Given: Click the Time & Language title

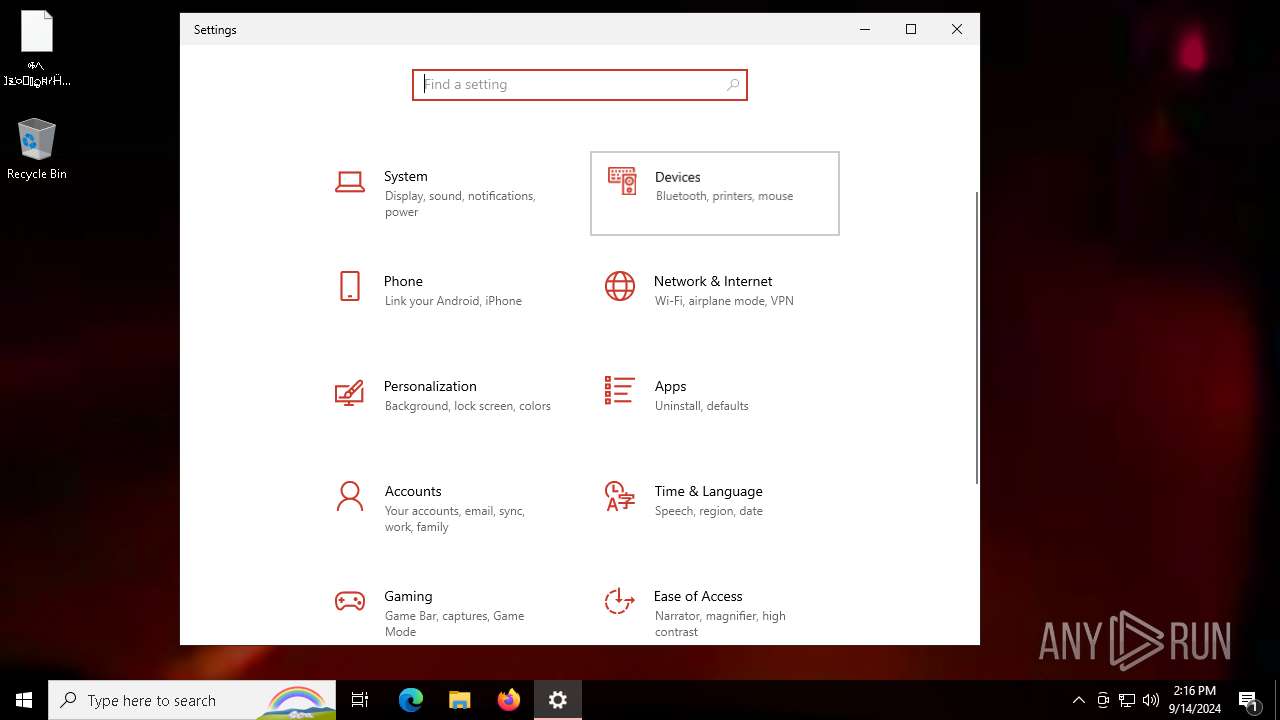Looking at the screenshot, I should click(709, 491).
